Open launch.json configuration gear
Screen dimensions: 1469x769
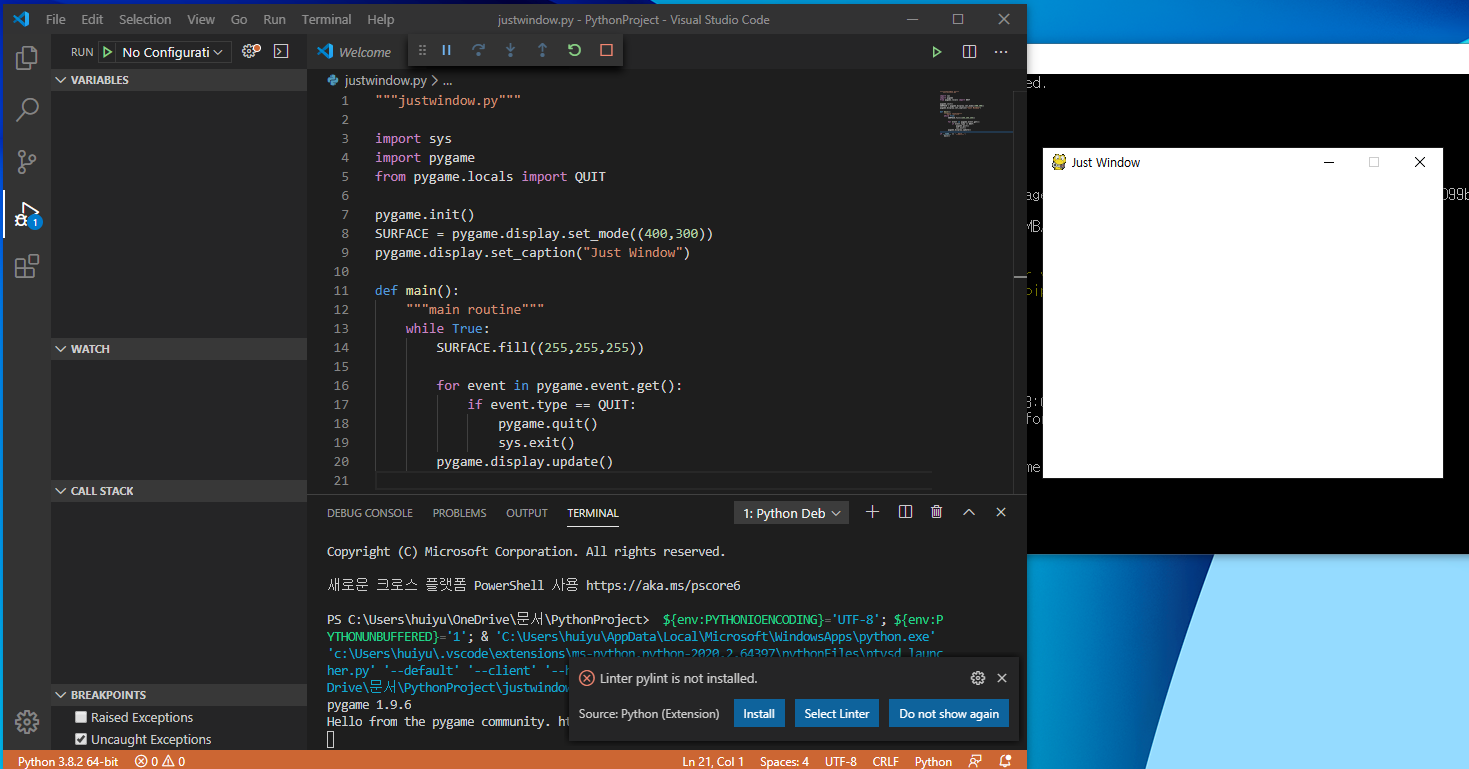click(251, 51)
